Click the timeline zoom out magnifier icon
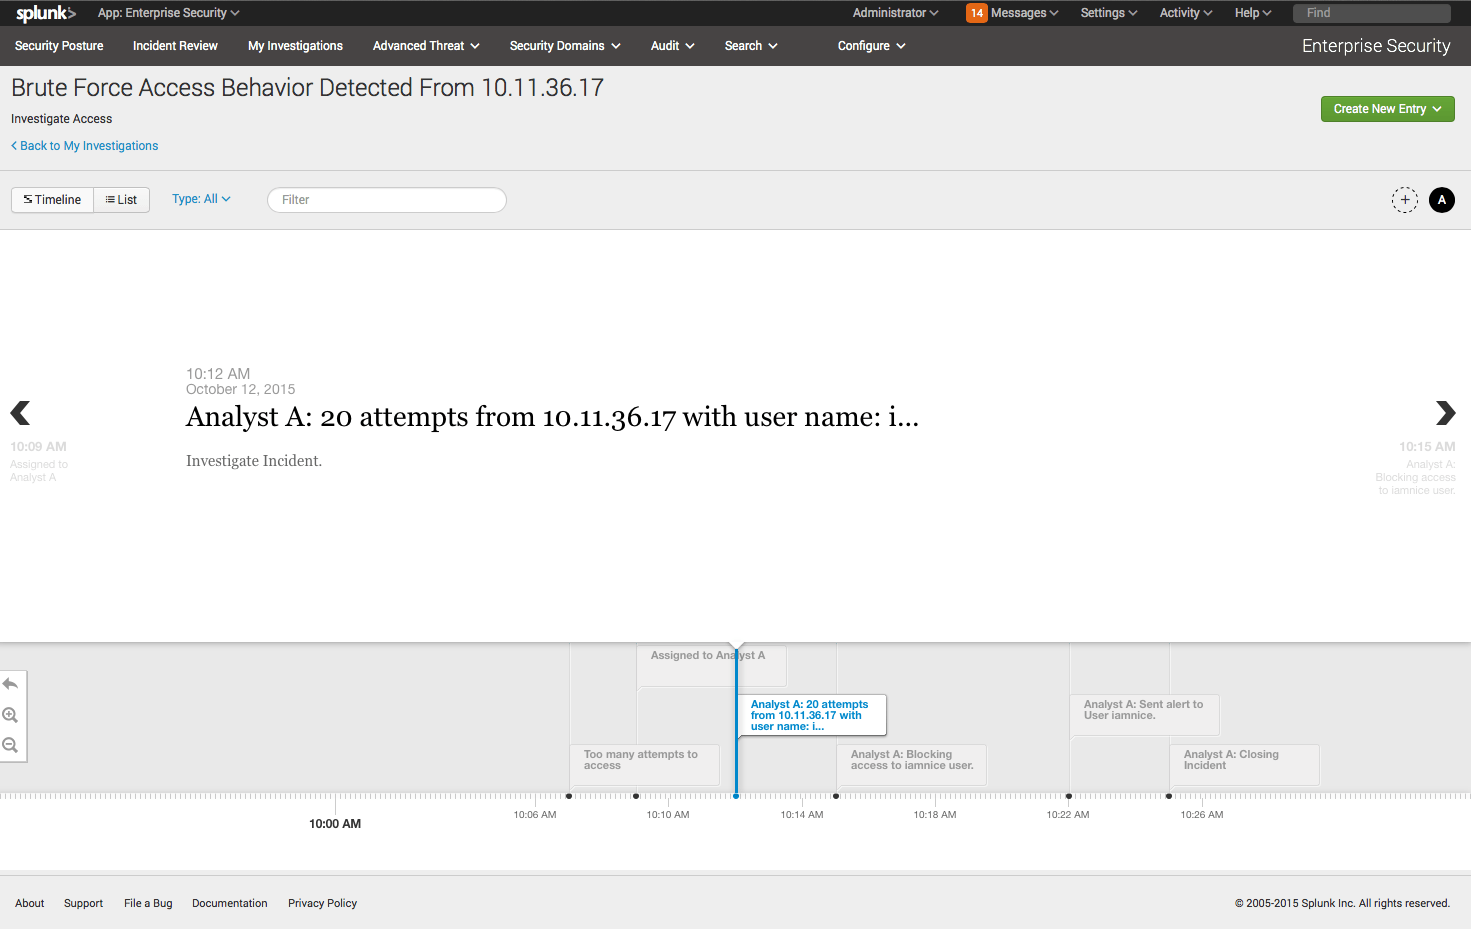Image resolution: width=1471 pixels, height=929 pixels. tap(11, 745)
